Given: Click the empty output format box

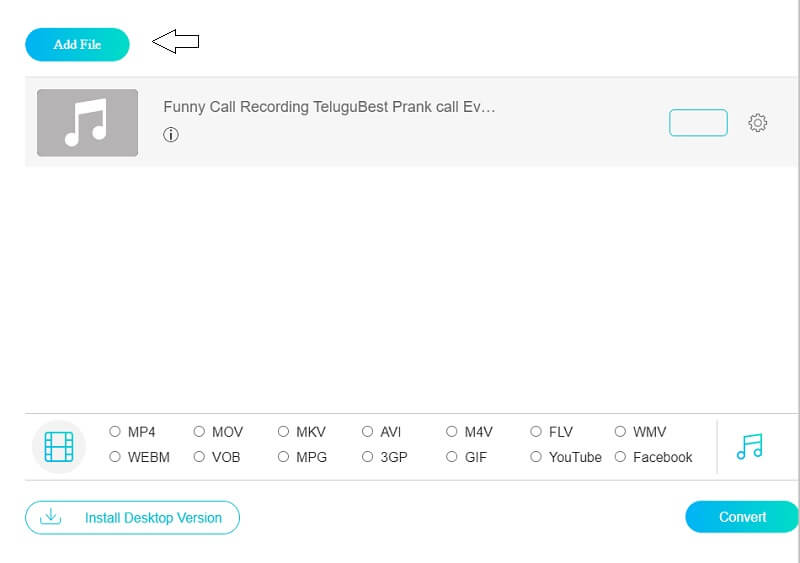Looking at the screenshot, I should (698, 123).
